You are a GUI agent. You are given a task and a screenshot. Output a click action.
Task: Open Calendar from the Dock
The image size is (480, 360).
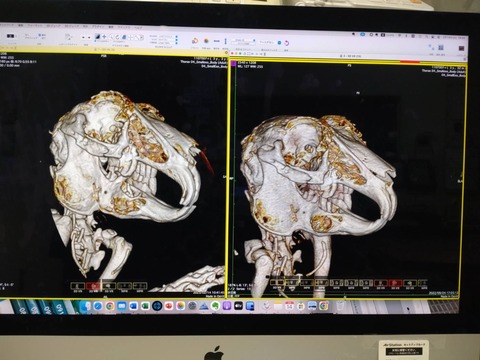pos(289,306)
